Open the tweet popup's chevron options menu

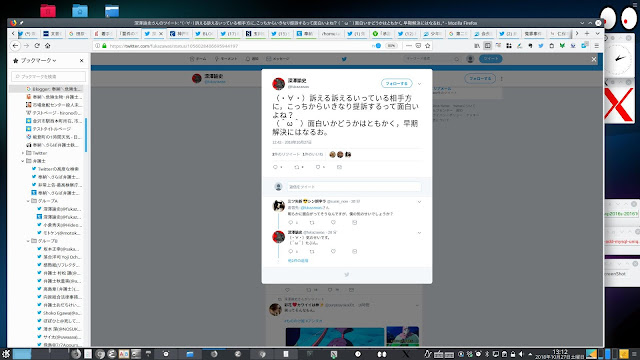(419, 84)
